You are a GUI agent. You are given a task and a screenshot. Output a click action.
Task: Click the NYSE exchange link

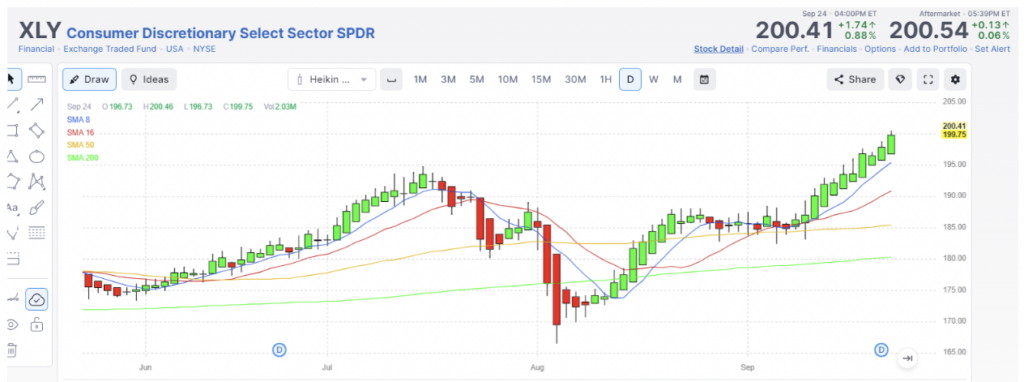(x=204, y=49)
